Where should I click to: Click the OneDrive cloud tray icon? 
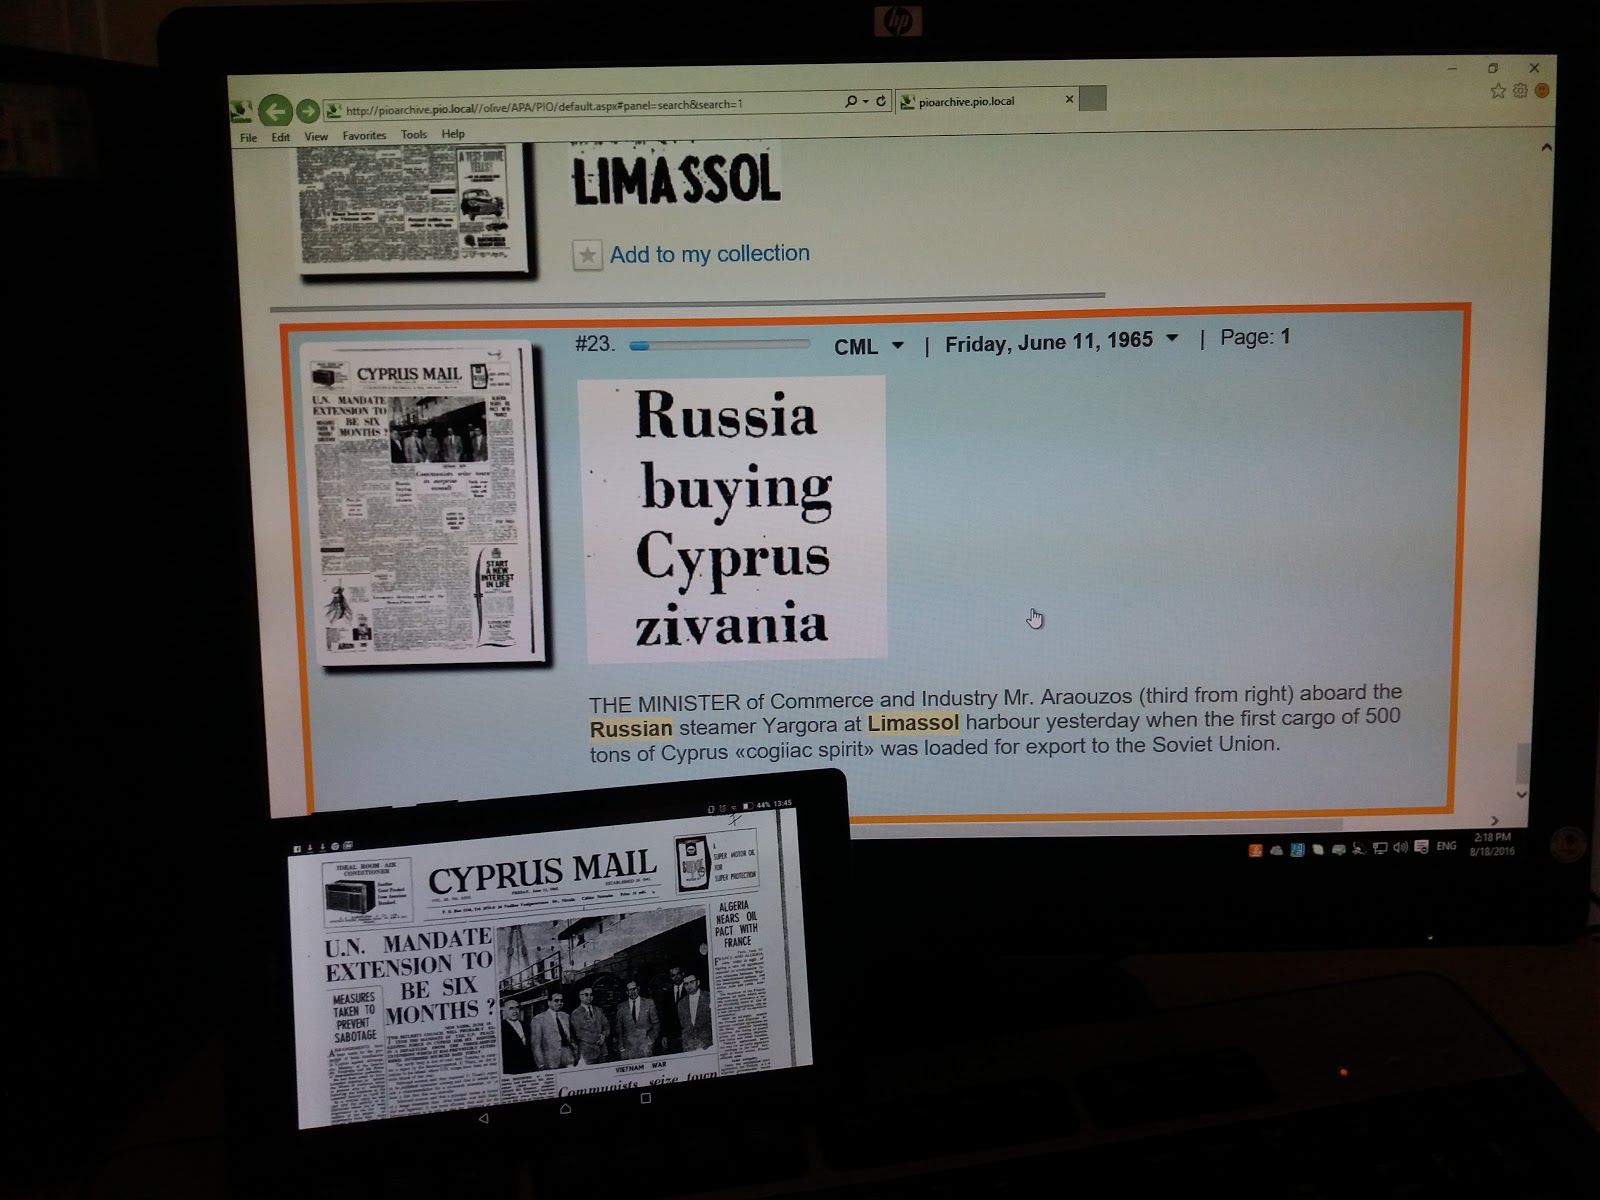(x=1276, y=850)
